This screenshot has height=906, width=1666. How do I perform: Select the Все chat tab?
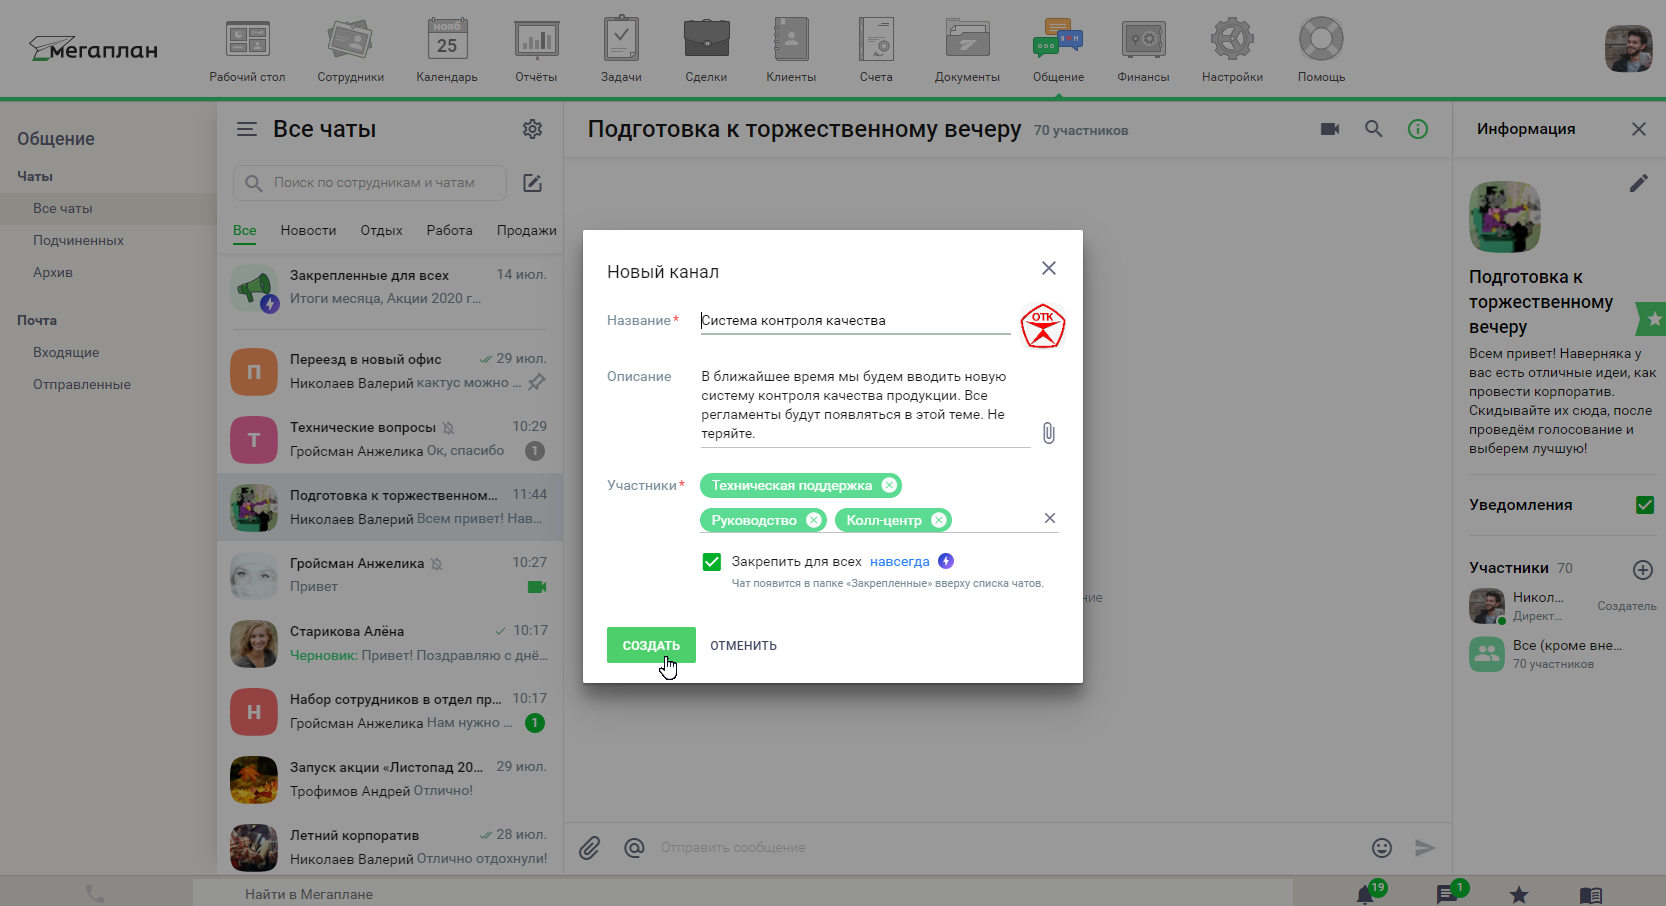(x=244, y=230)
